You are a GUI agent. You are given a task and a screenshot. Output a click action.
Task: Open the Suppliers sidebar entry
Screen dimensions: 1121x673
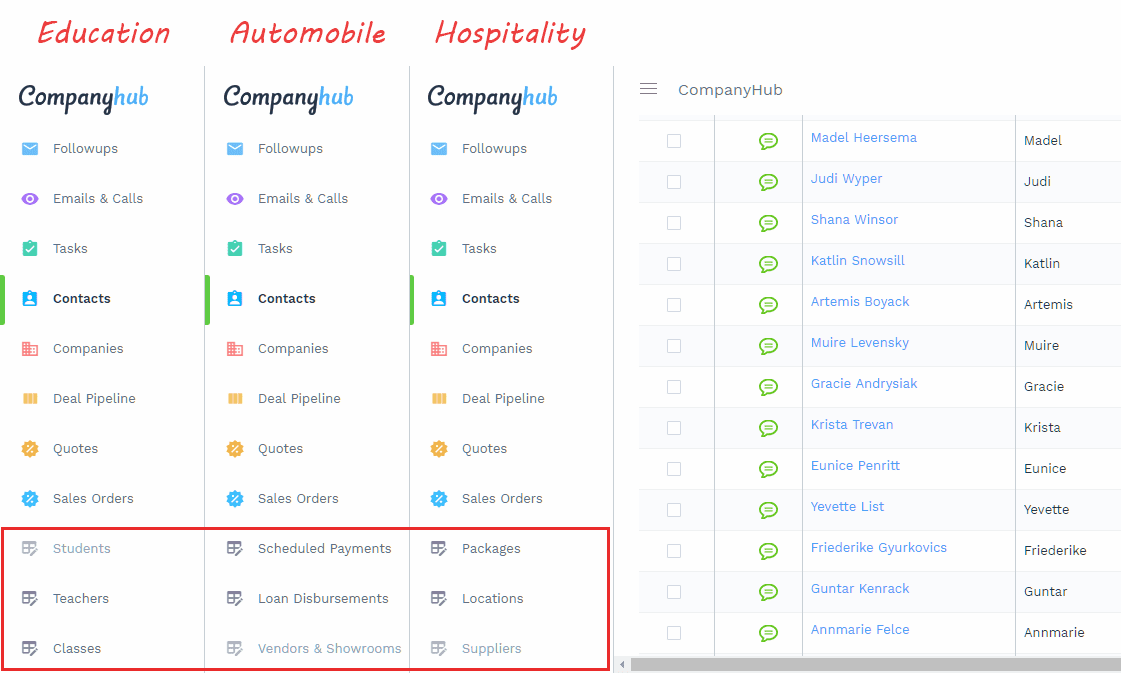pyautogui.click(x=491, y=648)
